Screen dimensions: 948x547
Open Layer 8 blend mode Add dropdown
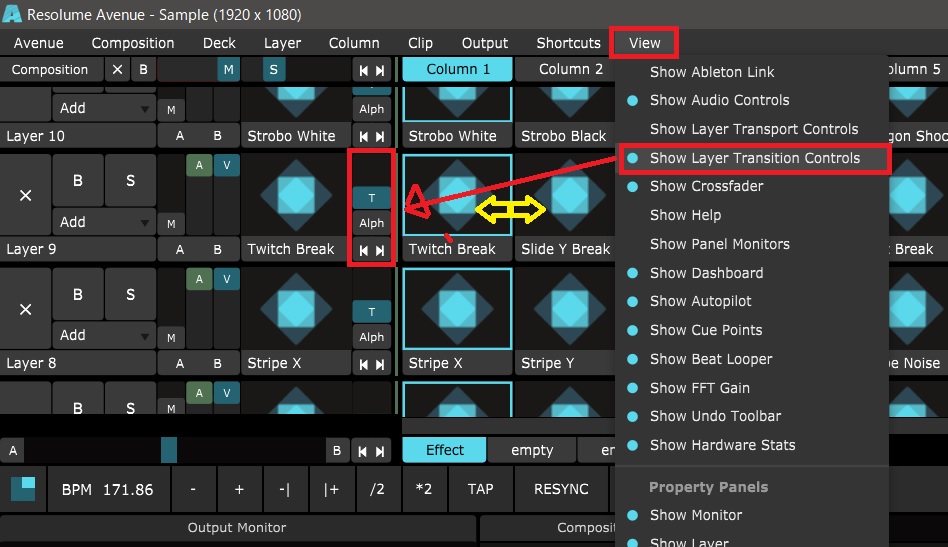(x=104, y=335)
